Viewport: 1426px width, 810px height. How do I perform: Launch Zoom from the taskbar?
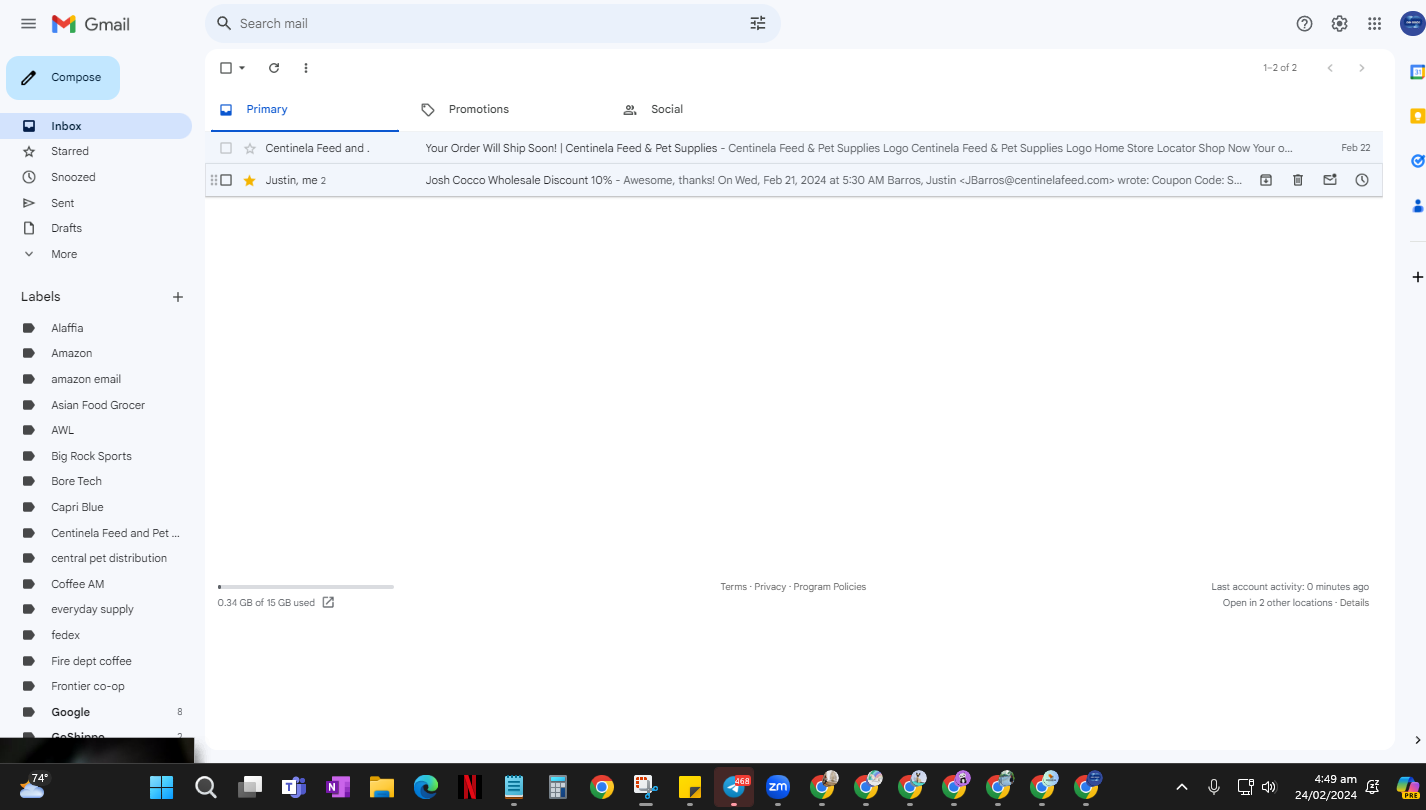click(778, 787)
